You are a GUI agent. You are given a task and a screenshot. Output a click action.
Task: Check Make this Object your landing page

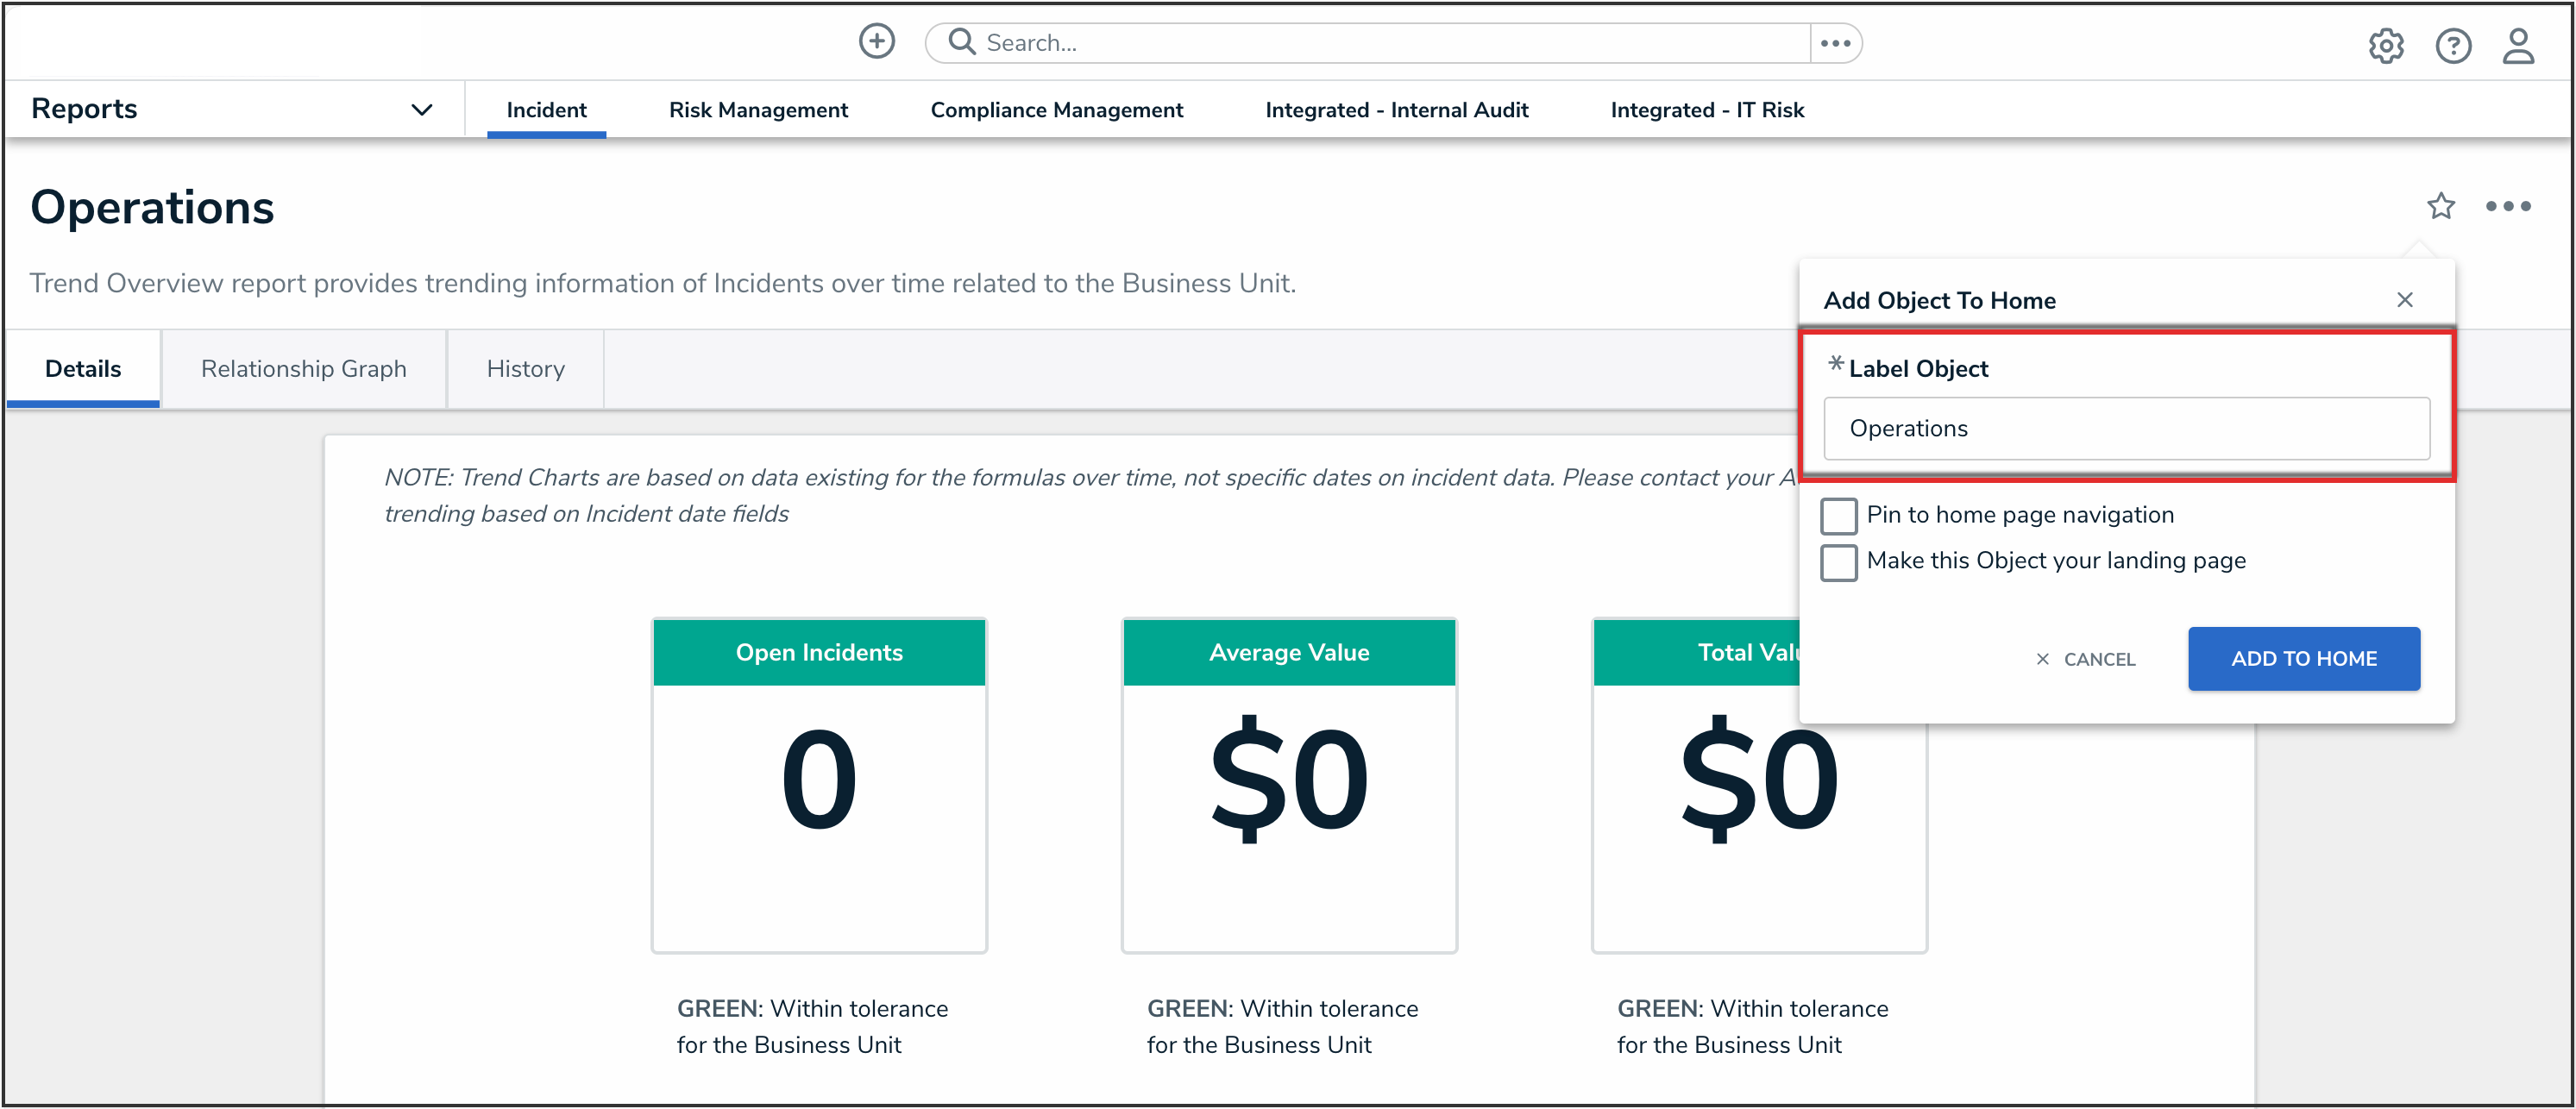(1838, 562)
